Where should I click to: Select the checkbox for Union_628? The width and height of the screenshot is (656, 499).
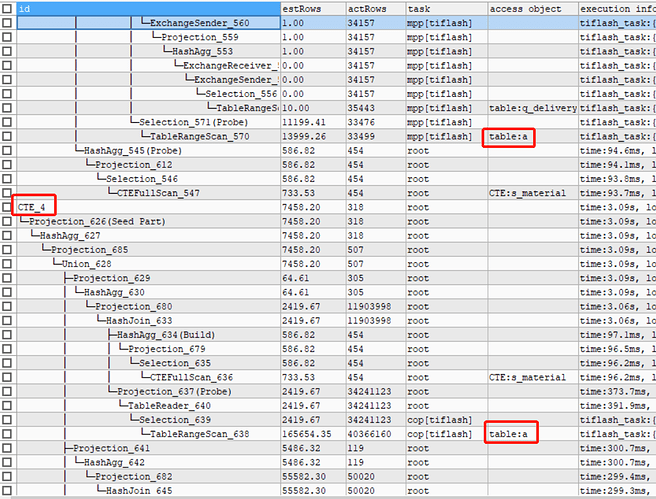7,264
